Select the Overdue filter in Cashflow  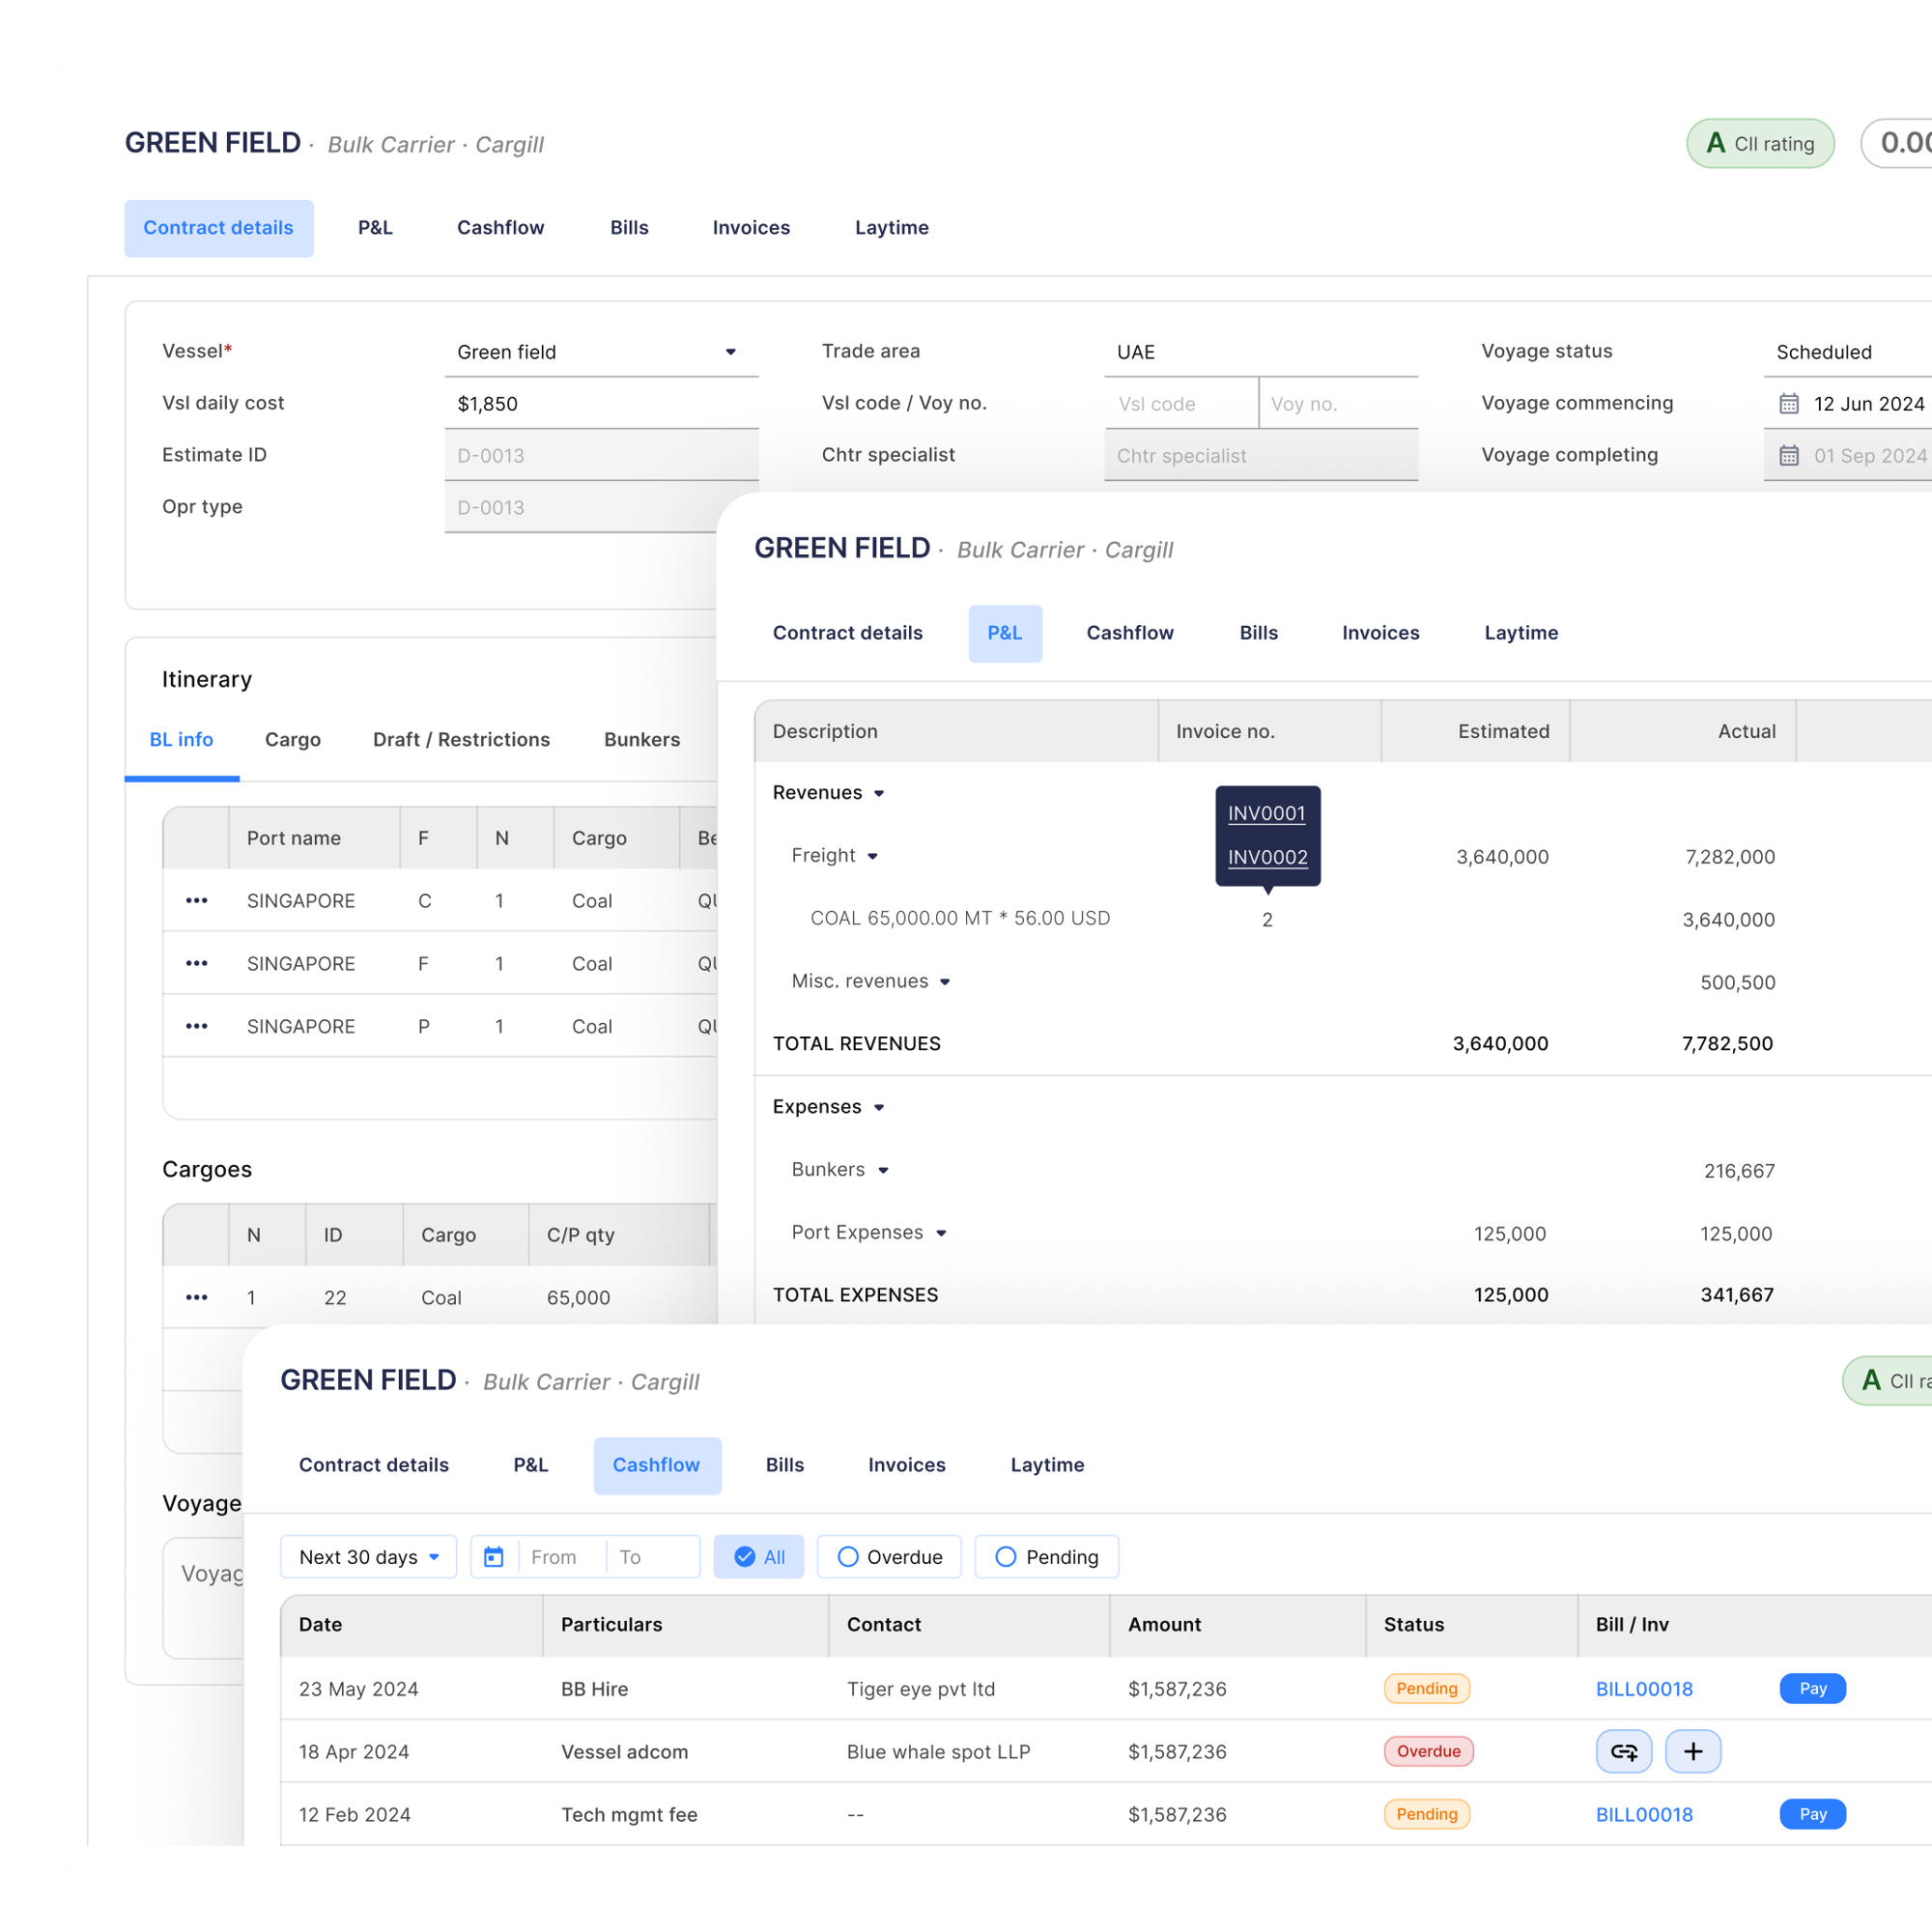coord(889,1557)
